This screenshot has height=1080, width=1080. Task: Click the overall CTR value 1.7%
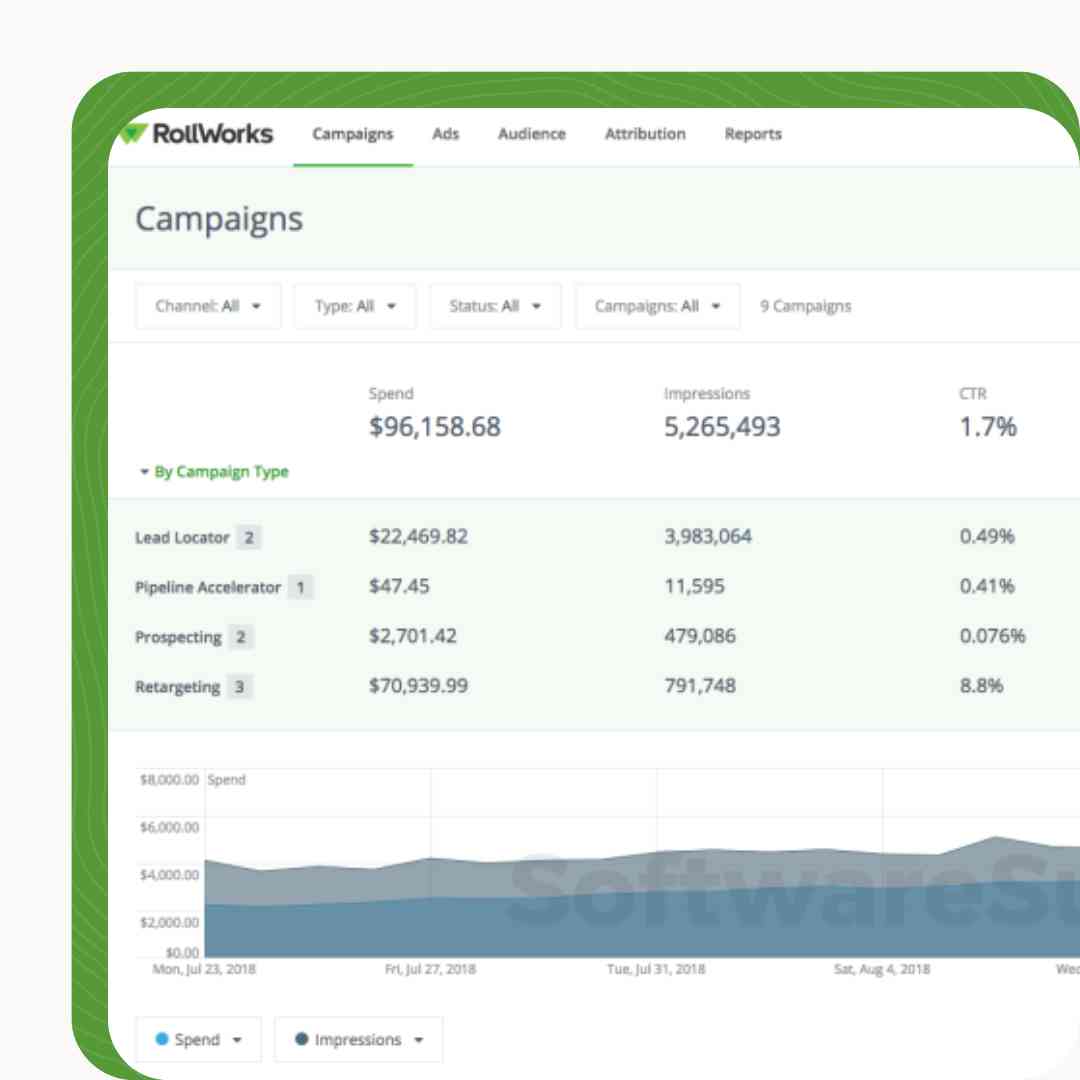click(x=988, y=427)
